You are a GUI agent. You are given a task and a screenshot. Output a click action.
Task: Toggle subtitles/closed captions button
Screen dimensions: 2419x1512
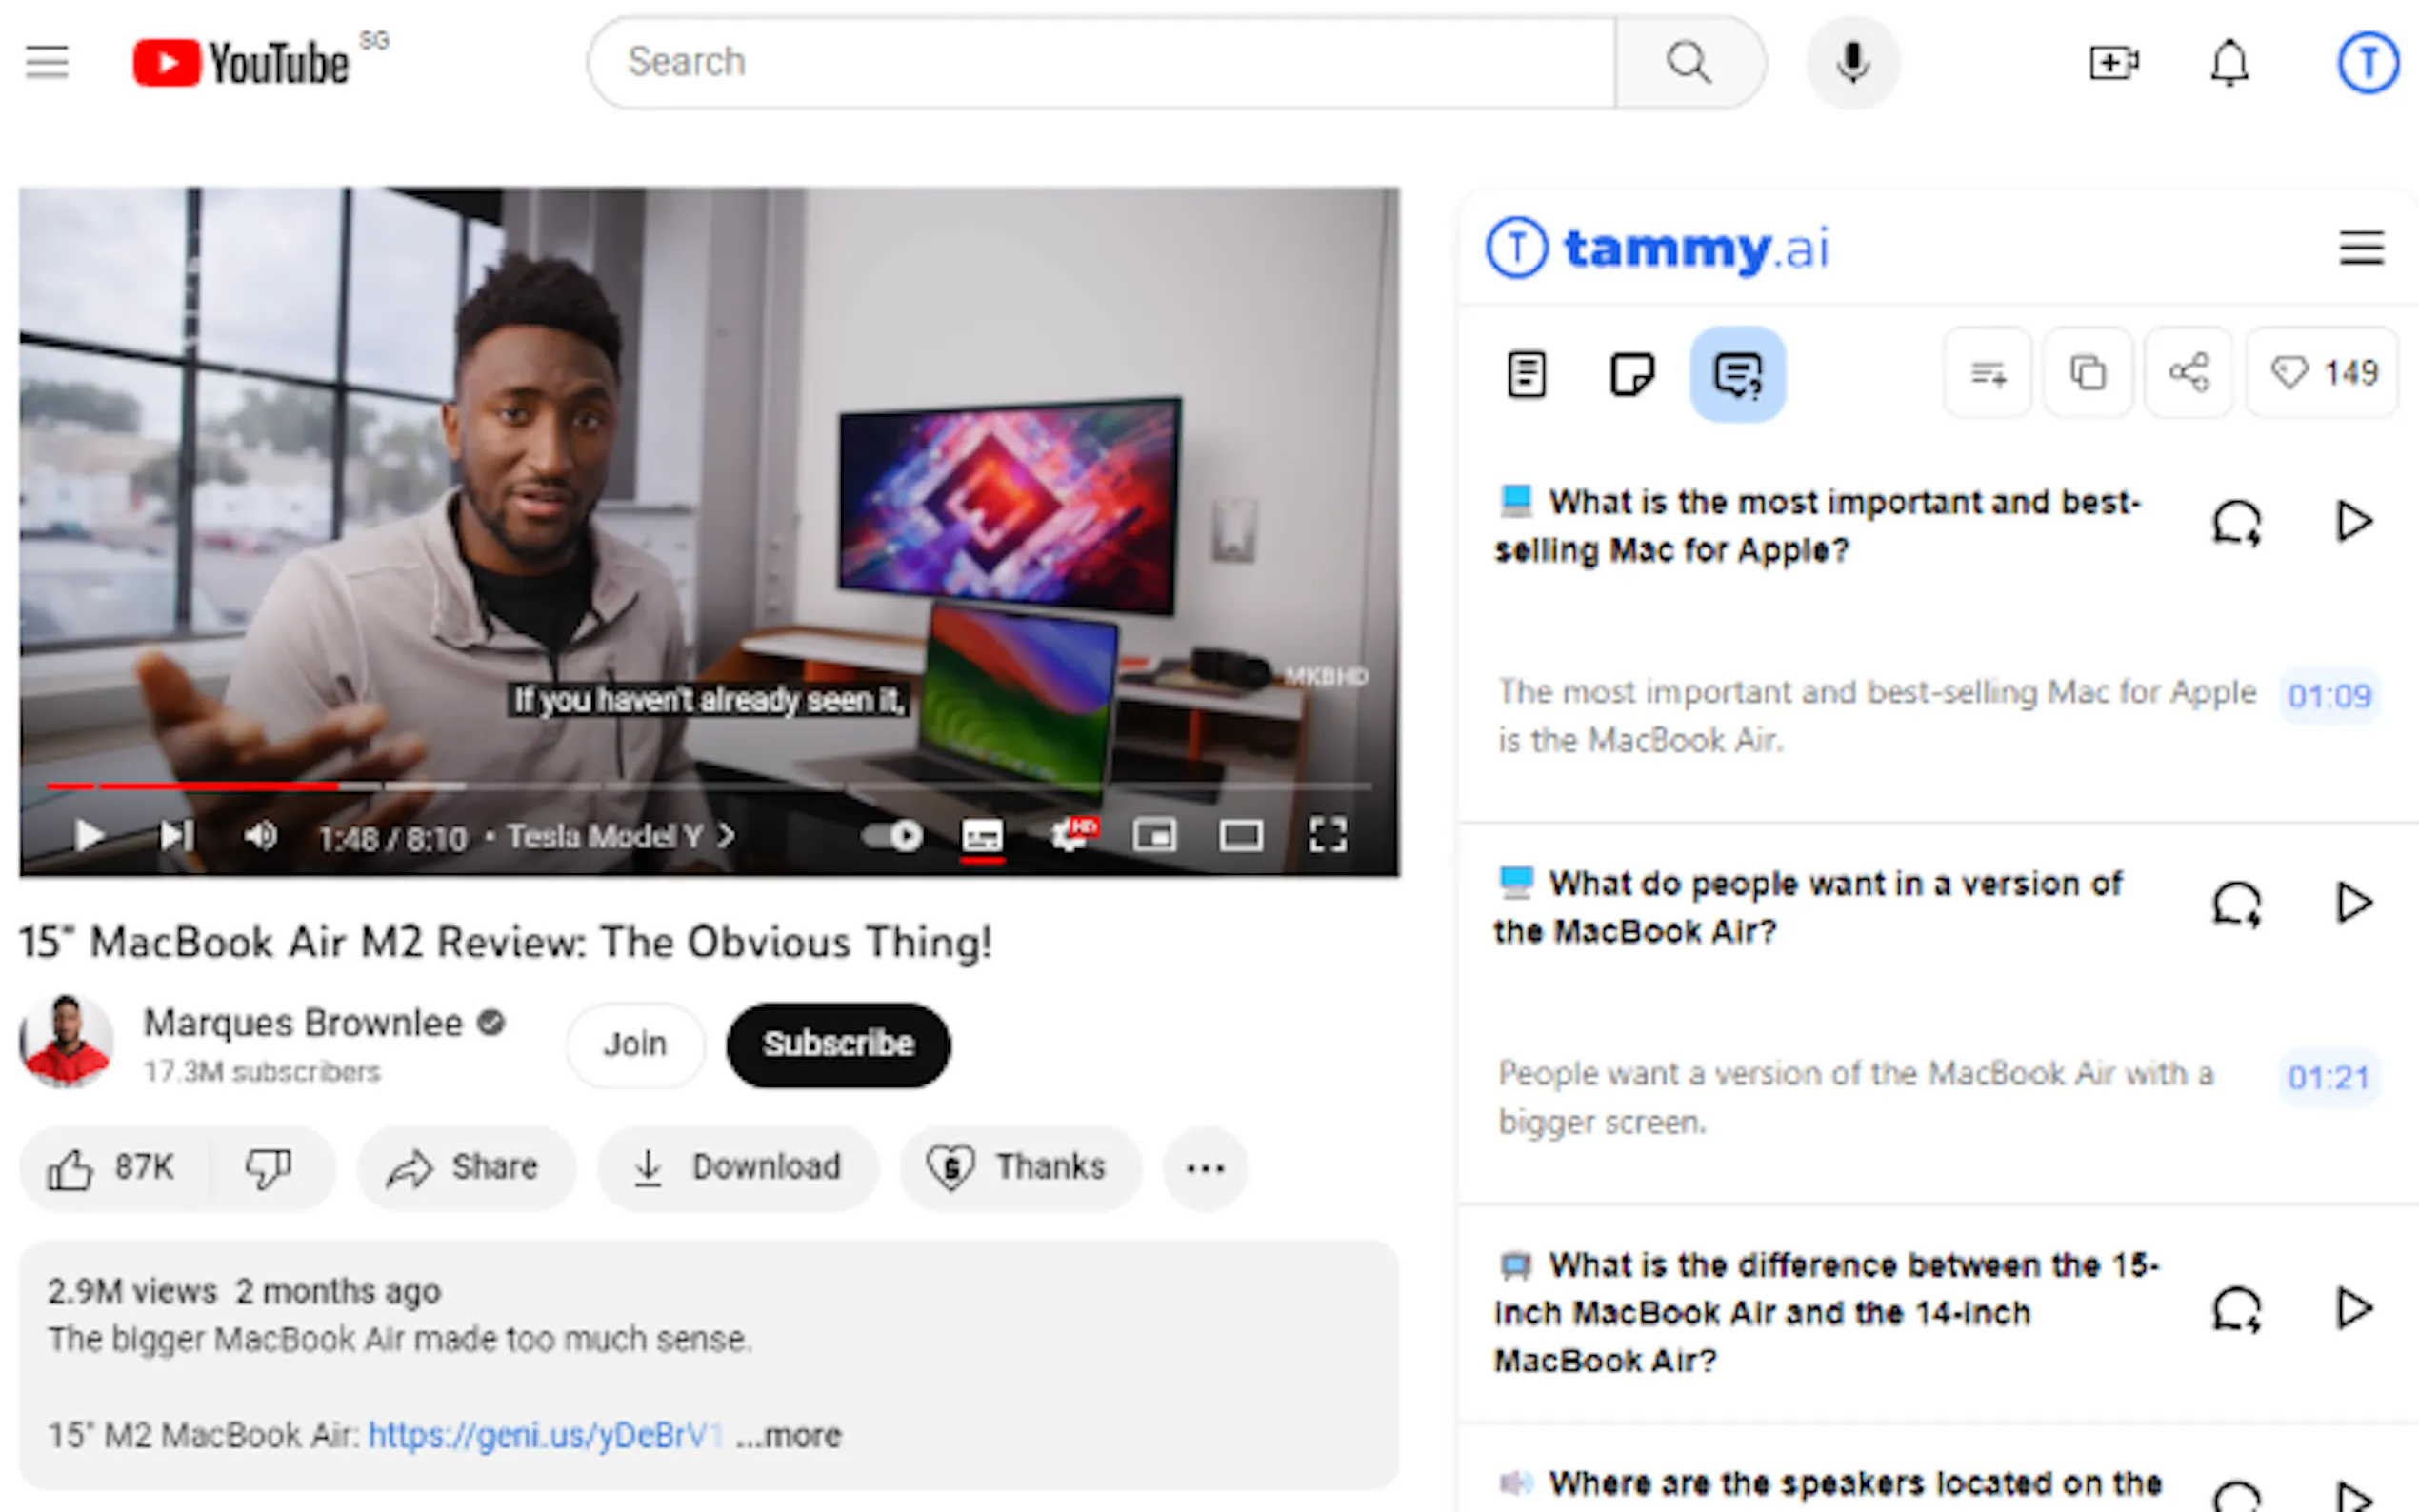click(x=982, y=835)
